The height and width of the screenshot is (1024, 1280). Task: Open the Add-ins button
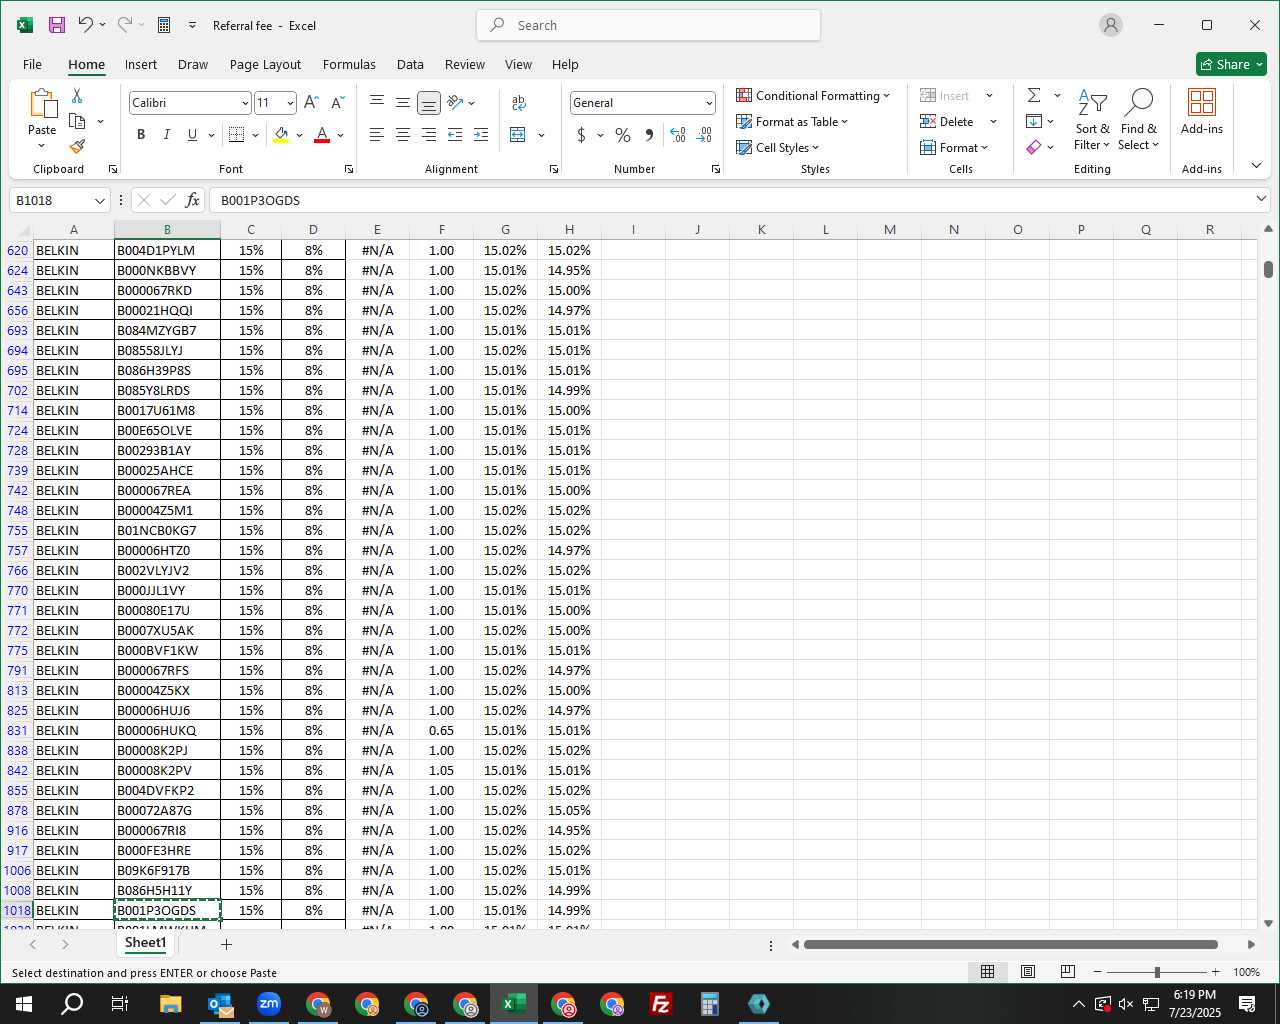[x=1202, y=111]
